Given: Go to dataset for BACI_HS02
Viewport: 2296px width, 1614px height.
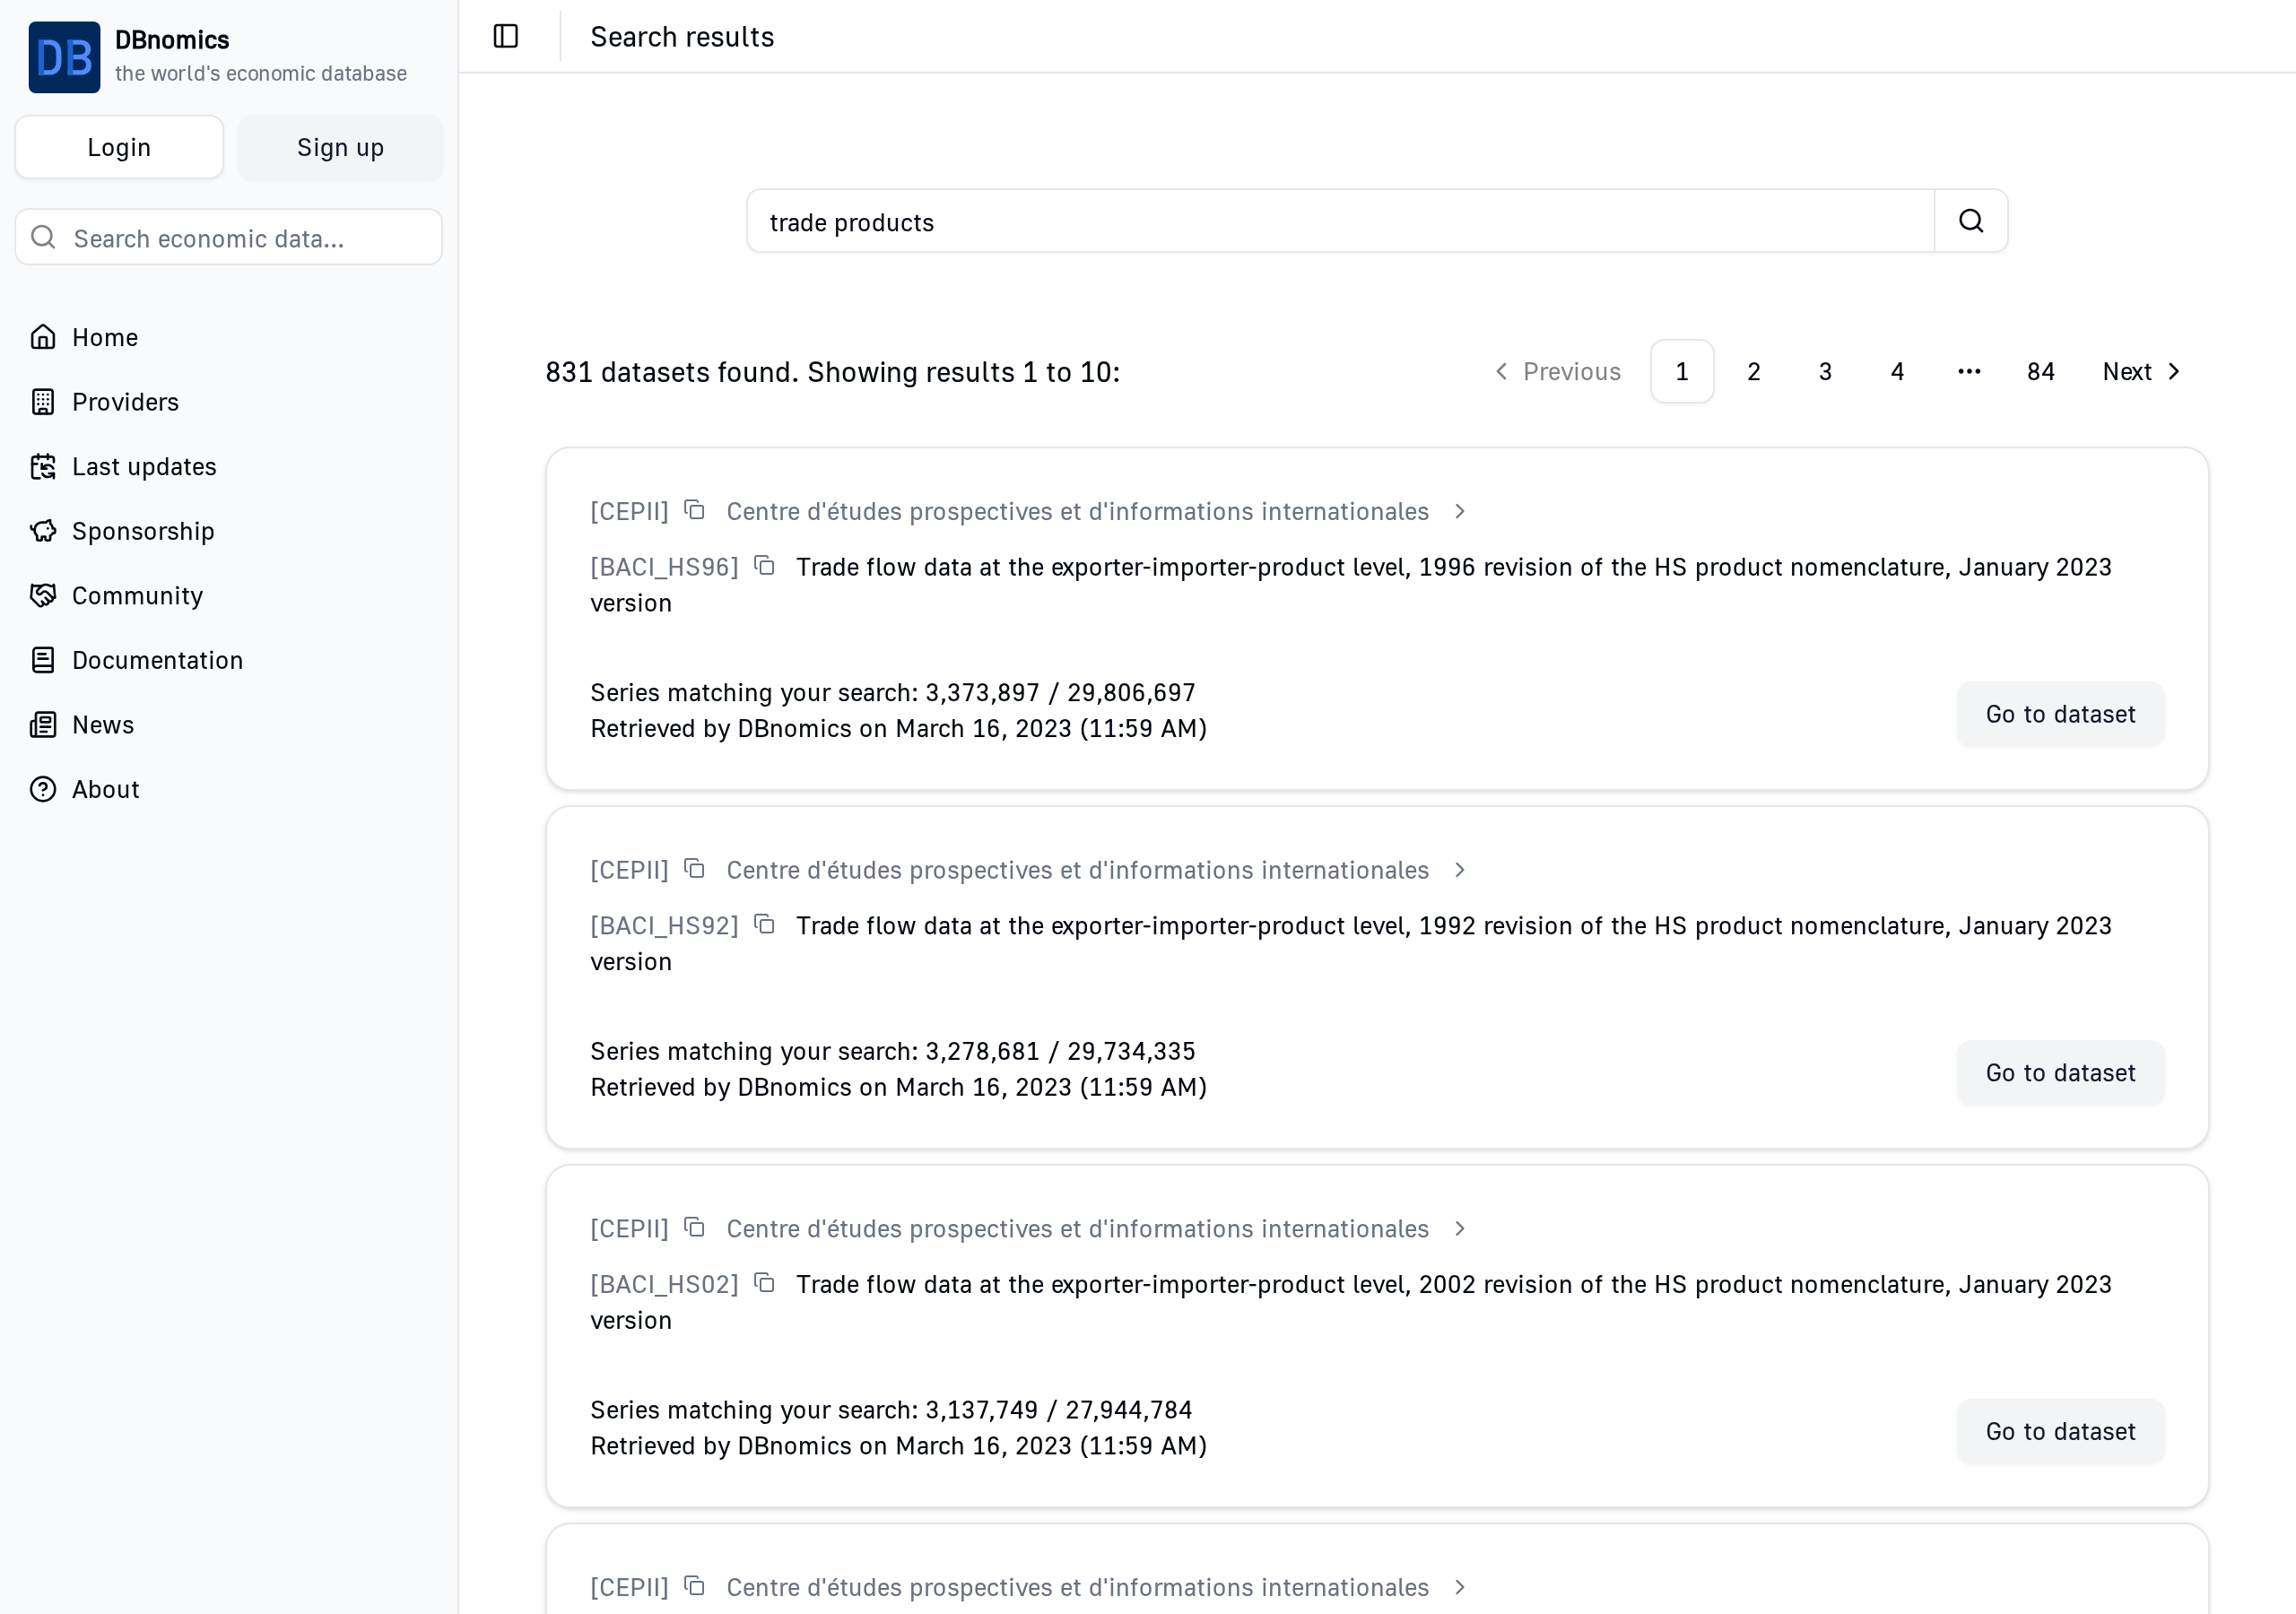Looking at the screenshot, I should (2060, 1431).
